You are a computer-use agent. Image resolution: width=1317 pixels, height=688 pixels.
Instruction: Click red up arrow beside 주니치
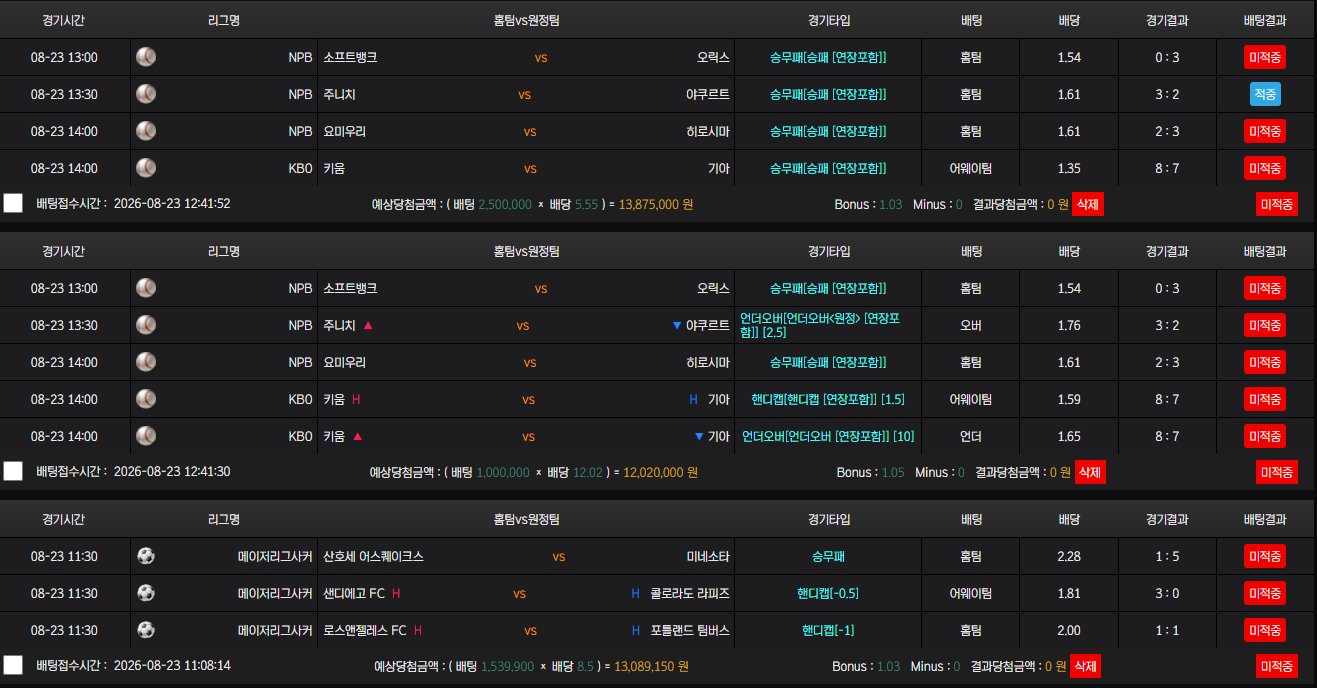(368, 325)
